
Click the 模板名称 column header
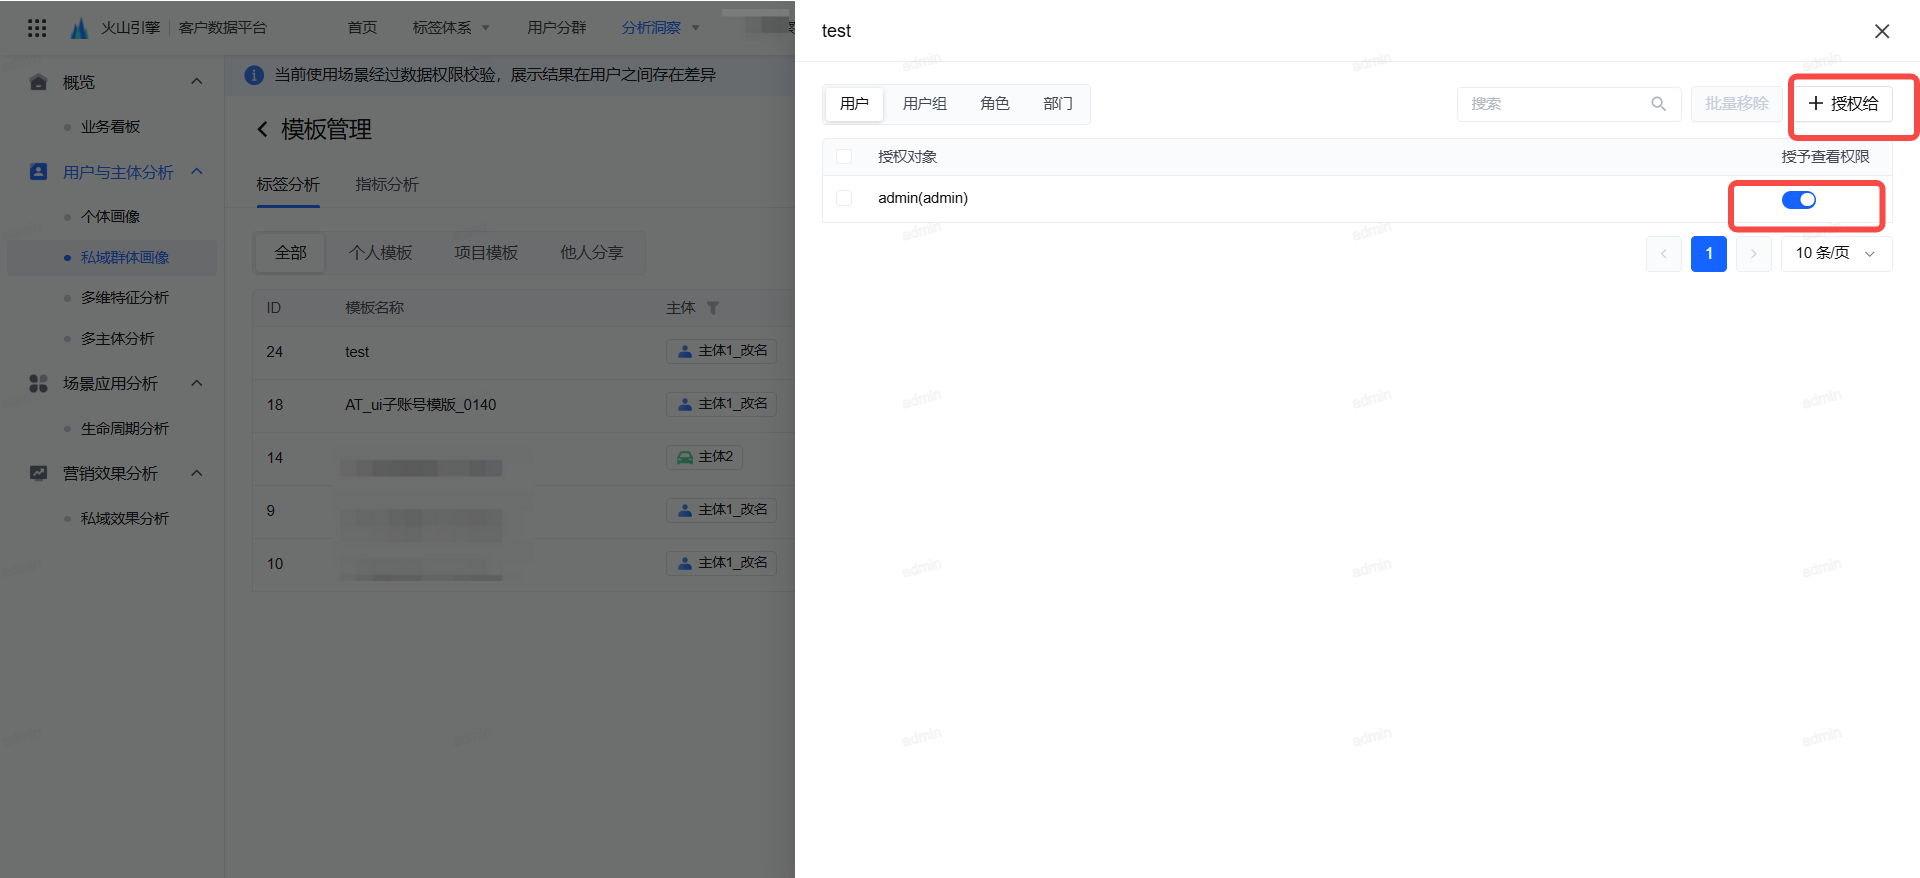coord(375,308)
